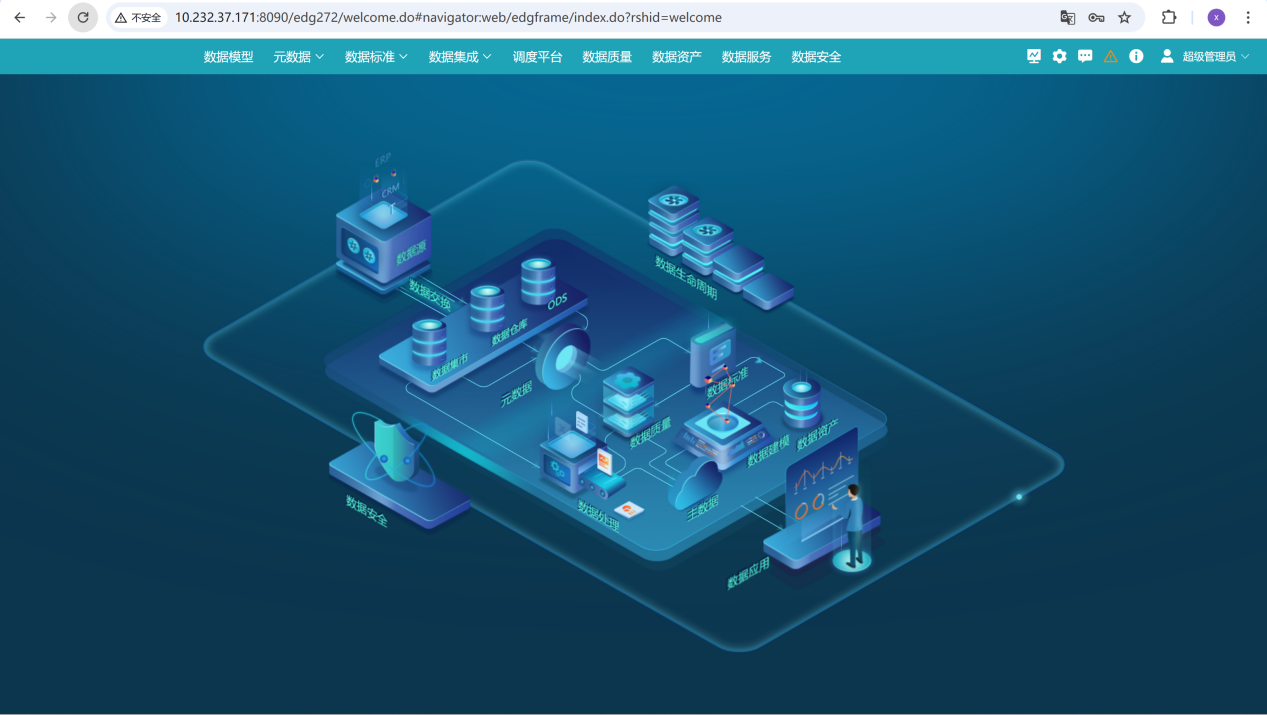Click the settings gear icon in header
1267x715 pixels.
[1059, 57]
